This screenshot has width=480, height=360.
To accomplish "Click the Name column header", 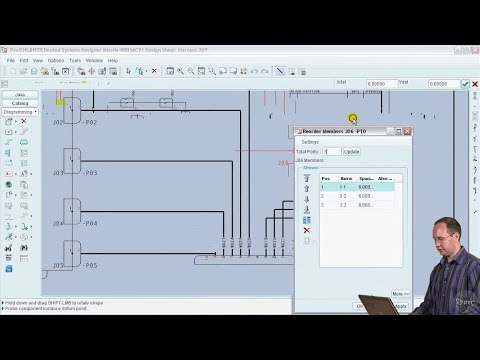I will (347, 179).
